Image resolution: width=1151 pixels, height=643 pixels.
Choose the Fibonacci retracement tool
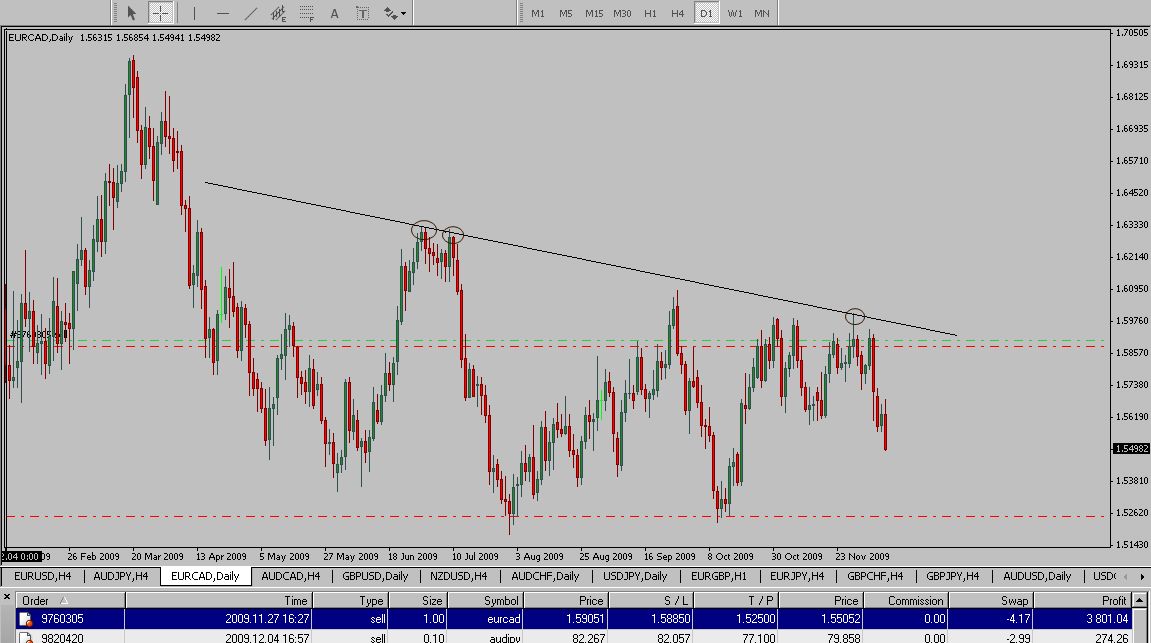coord(307,14)
